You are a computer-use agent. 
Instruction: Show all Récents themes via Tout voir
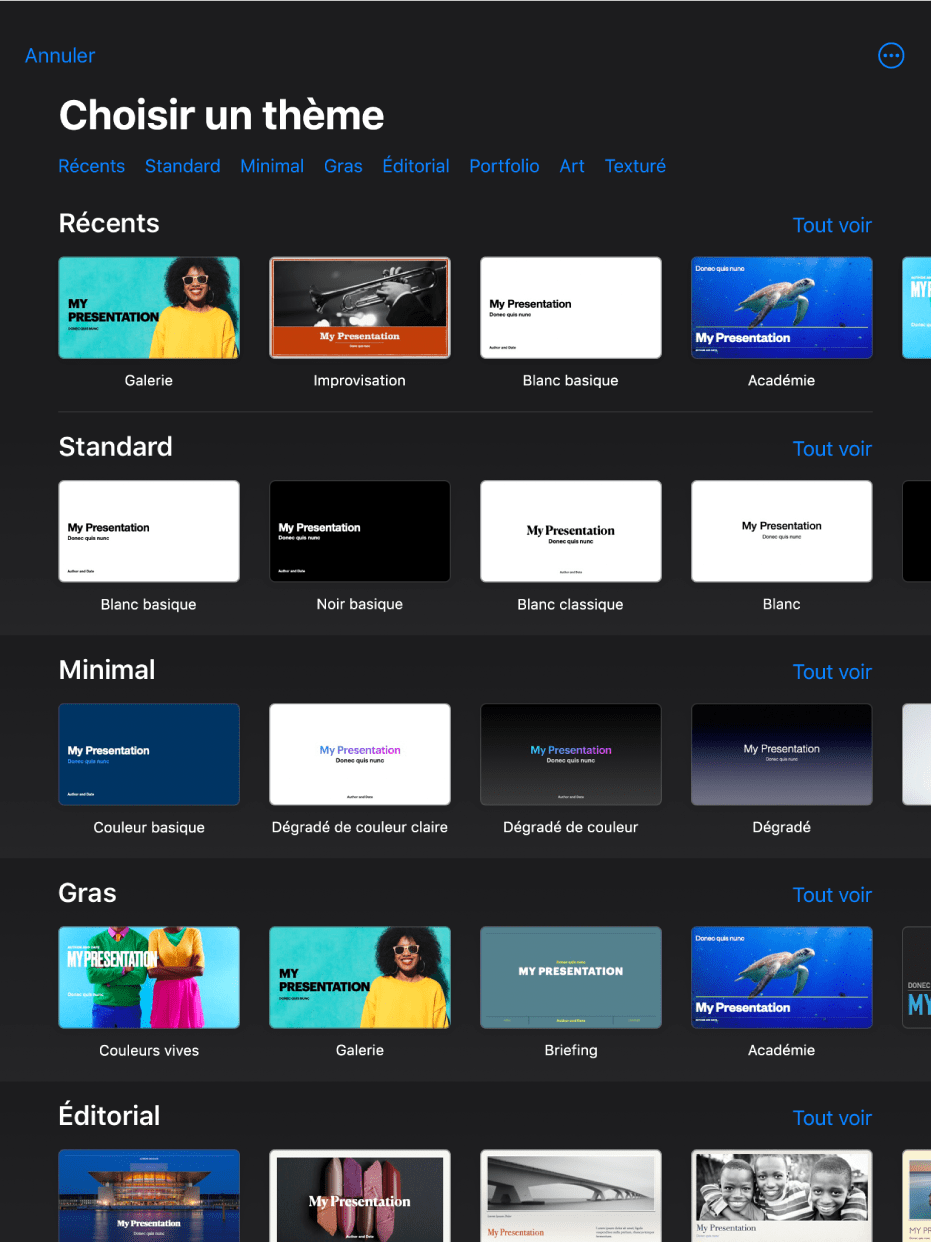pyautogui.click(x=832, y=225)
